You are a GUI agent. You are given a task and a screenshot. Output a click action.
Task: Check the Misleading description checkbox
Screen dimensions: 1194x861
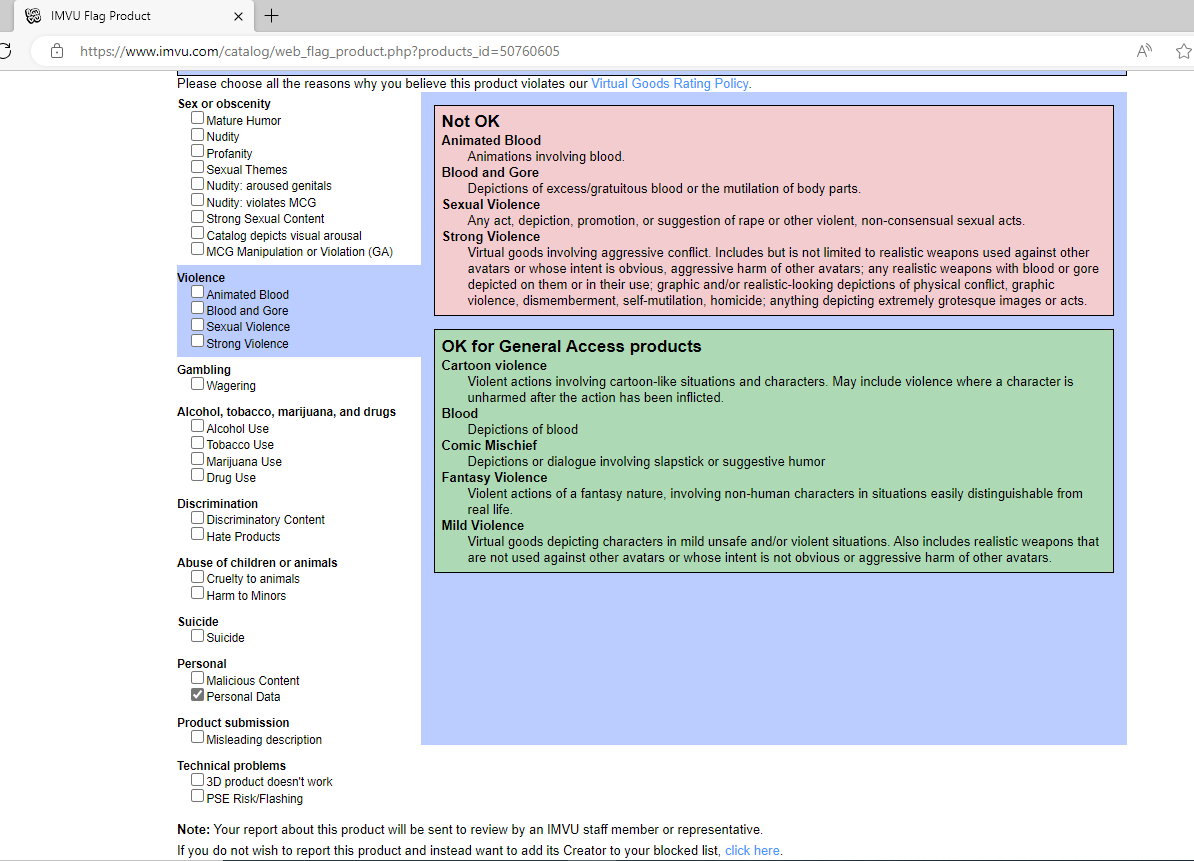(197, 737)
